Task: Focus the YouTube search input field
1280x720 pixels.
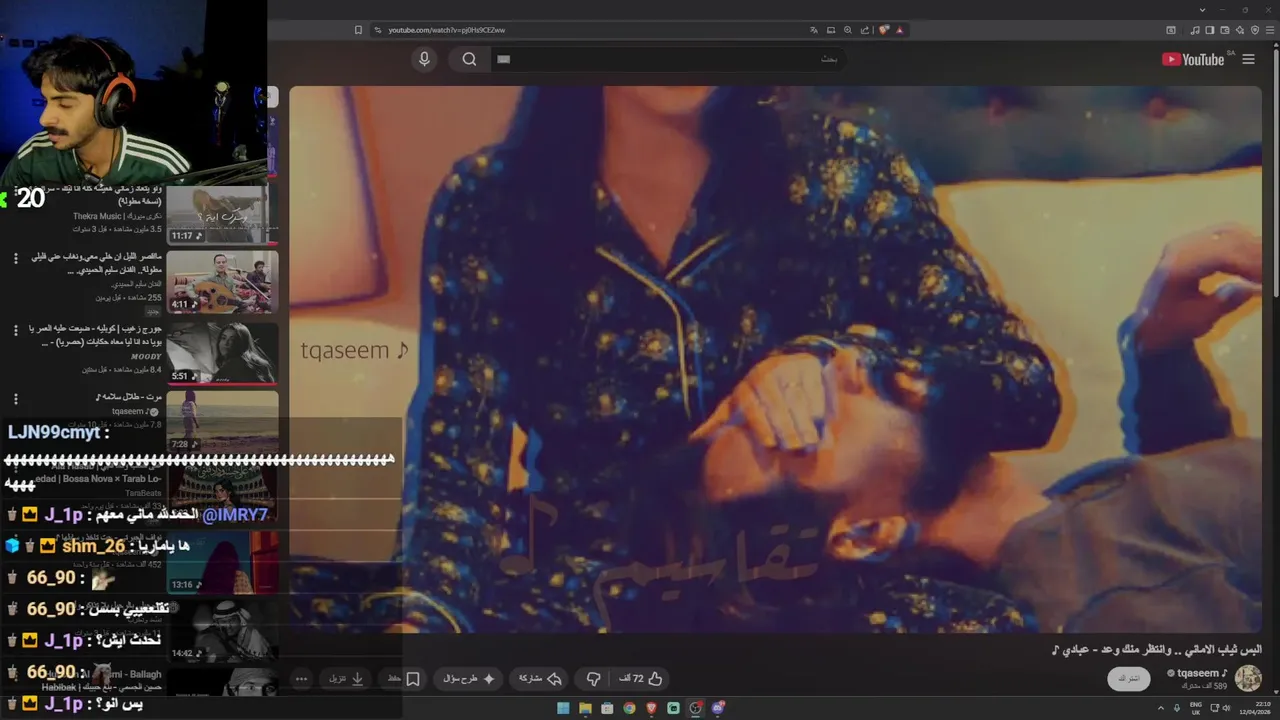Action: 668,59
